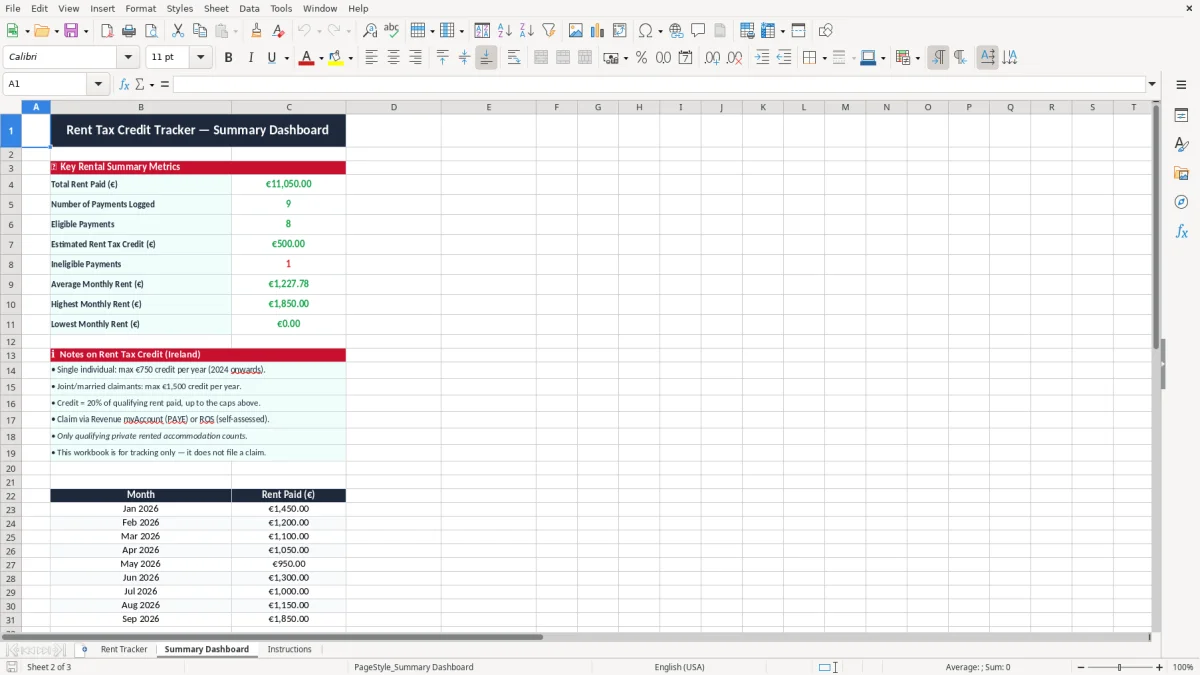The image size is (1200, 675).
Task: Expand background color dropdown arrow
Action: pos(350,58)
